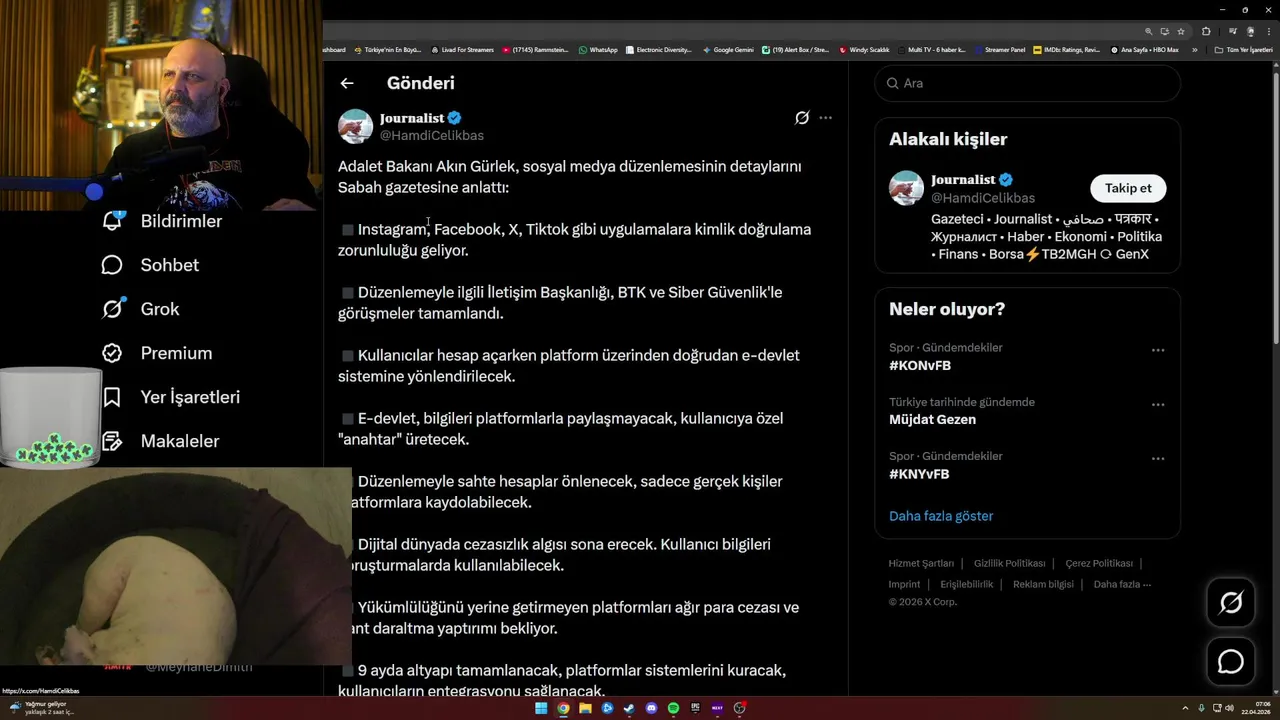Focus the Ara search field

[1027, 83]
